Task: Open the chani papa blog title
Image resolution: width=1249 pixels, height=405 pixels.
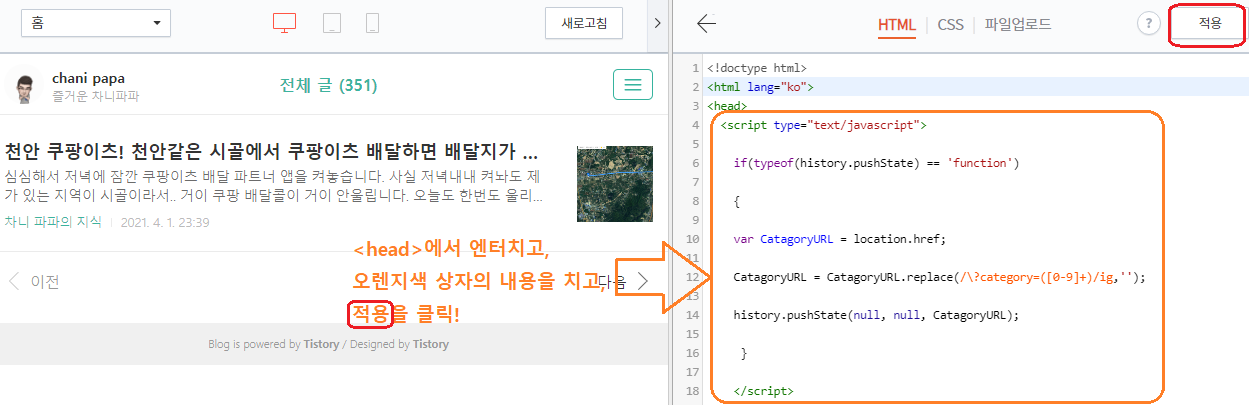Action: click(x=88, y=78)
